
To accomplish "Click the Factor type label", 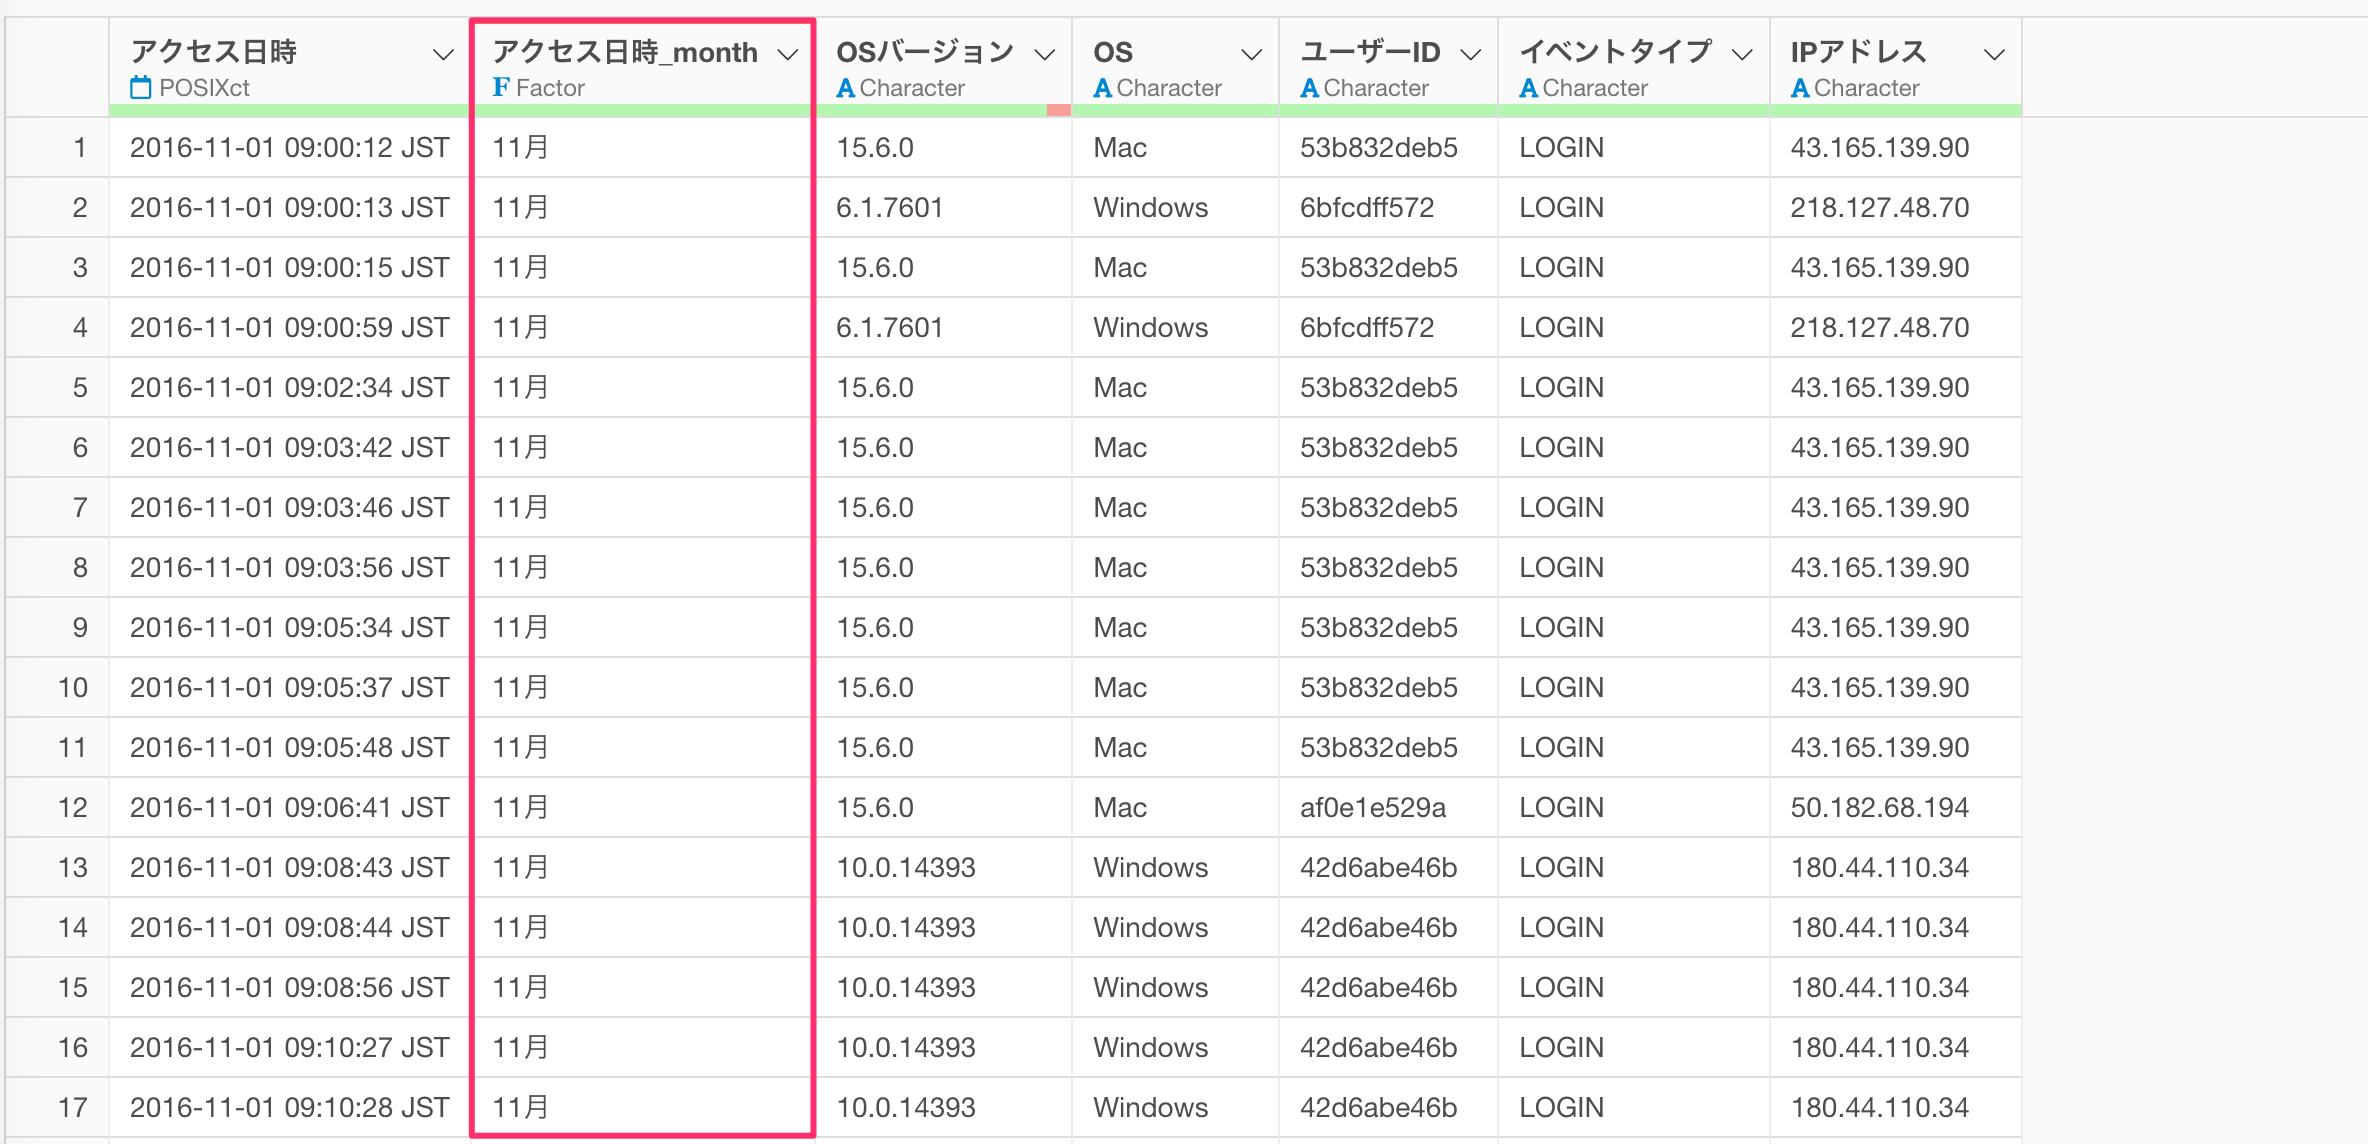I will (551, 88).
